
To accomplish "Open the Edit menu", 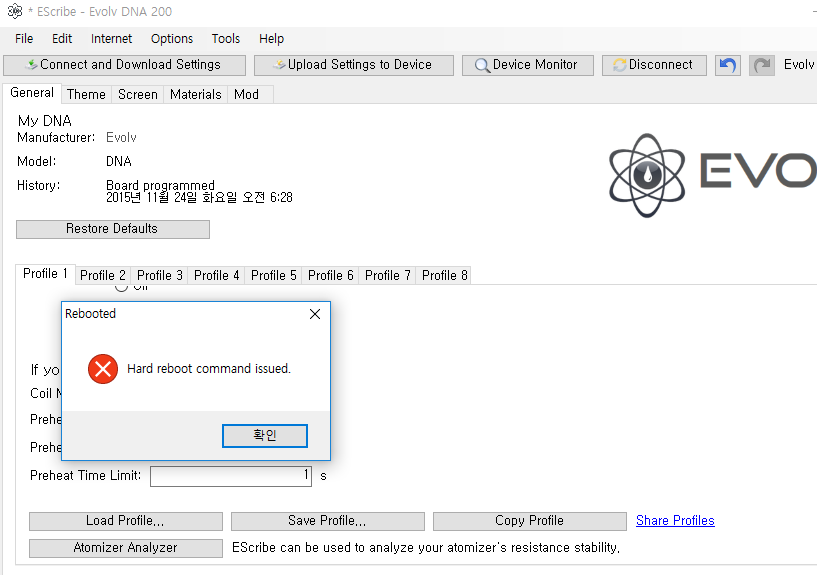I will coord(62,39).
